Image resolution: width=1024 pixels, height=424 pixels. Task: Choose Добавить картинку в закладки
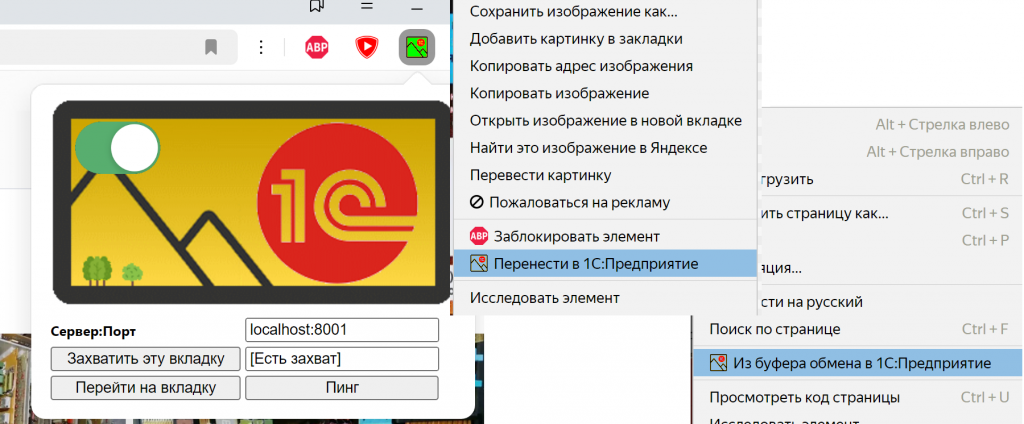coord(605,39)
